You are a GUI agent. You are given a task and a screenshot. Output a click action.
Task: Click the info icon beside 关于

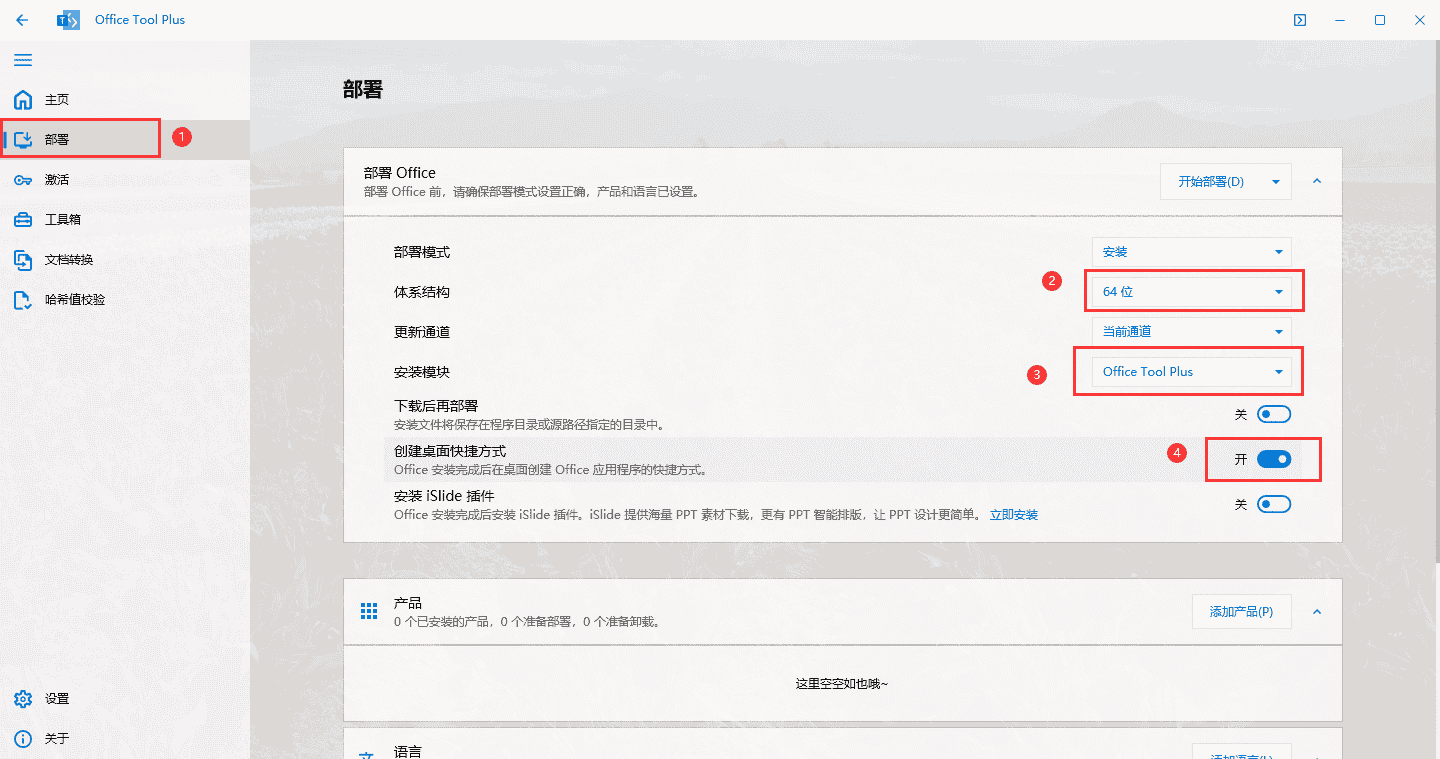pyautogui.click(x=23, y=739)
